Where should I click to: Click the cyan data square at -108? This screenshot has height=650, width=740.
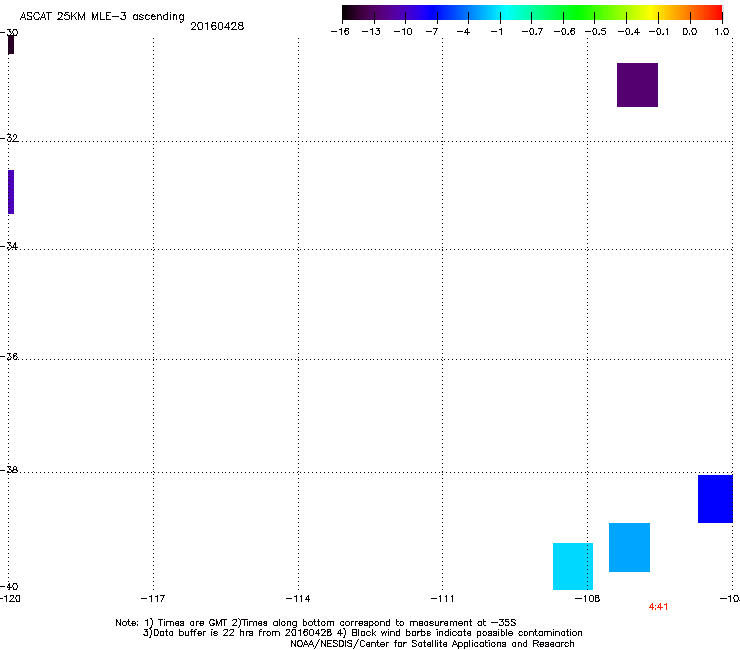pos(573,566)
